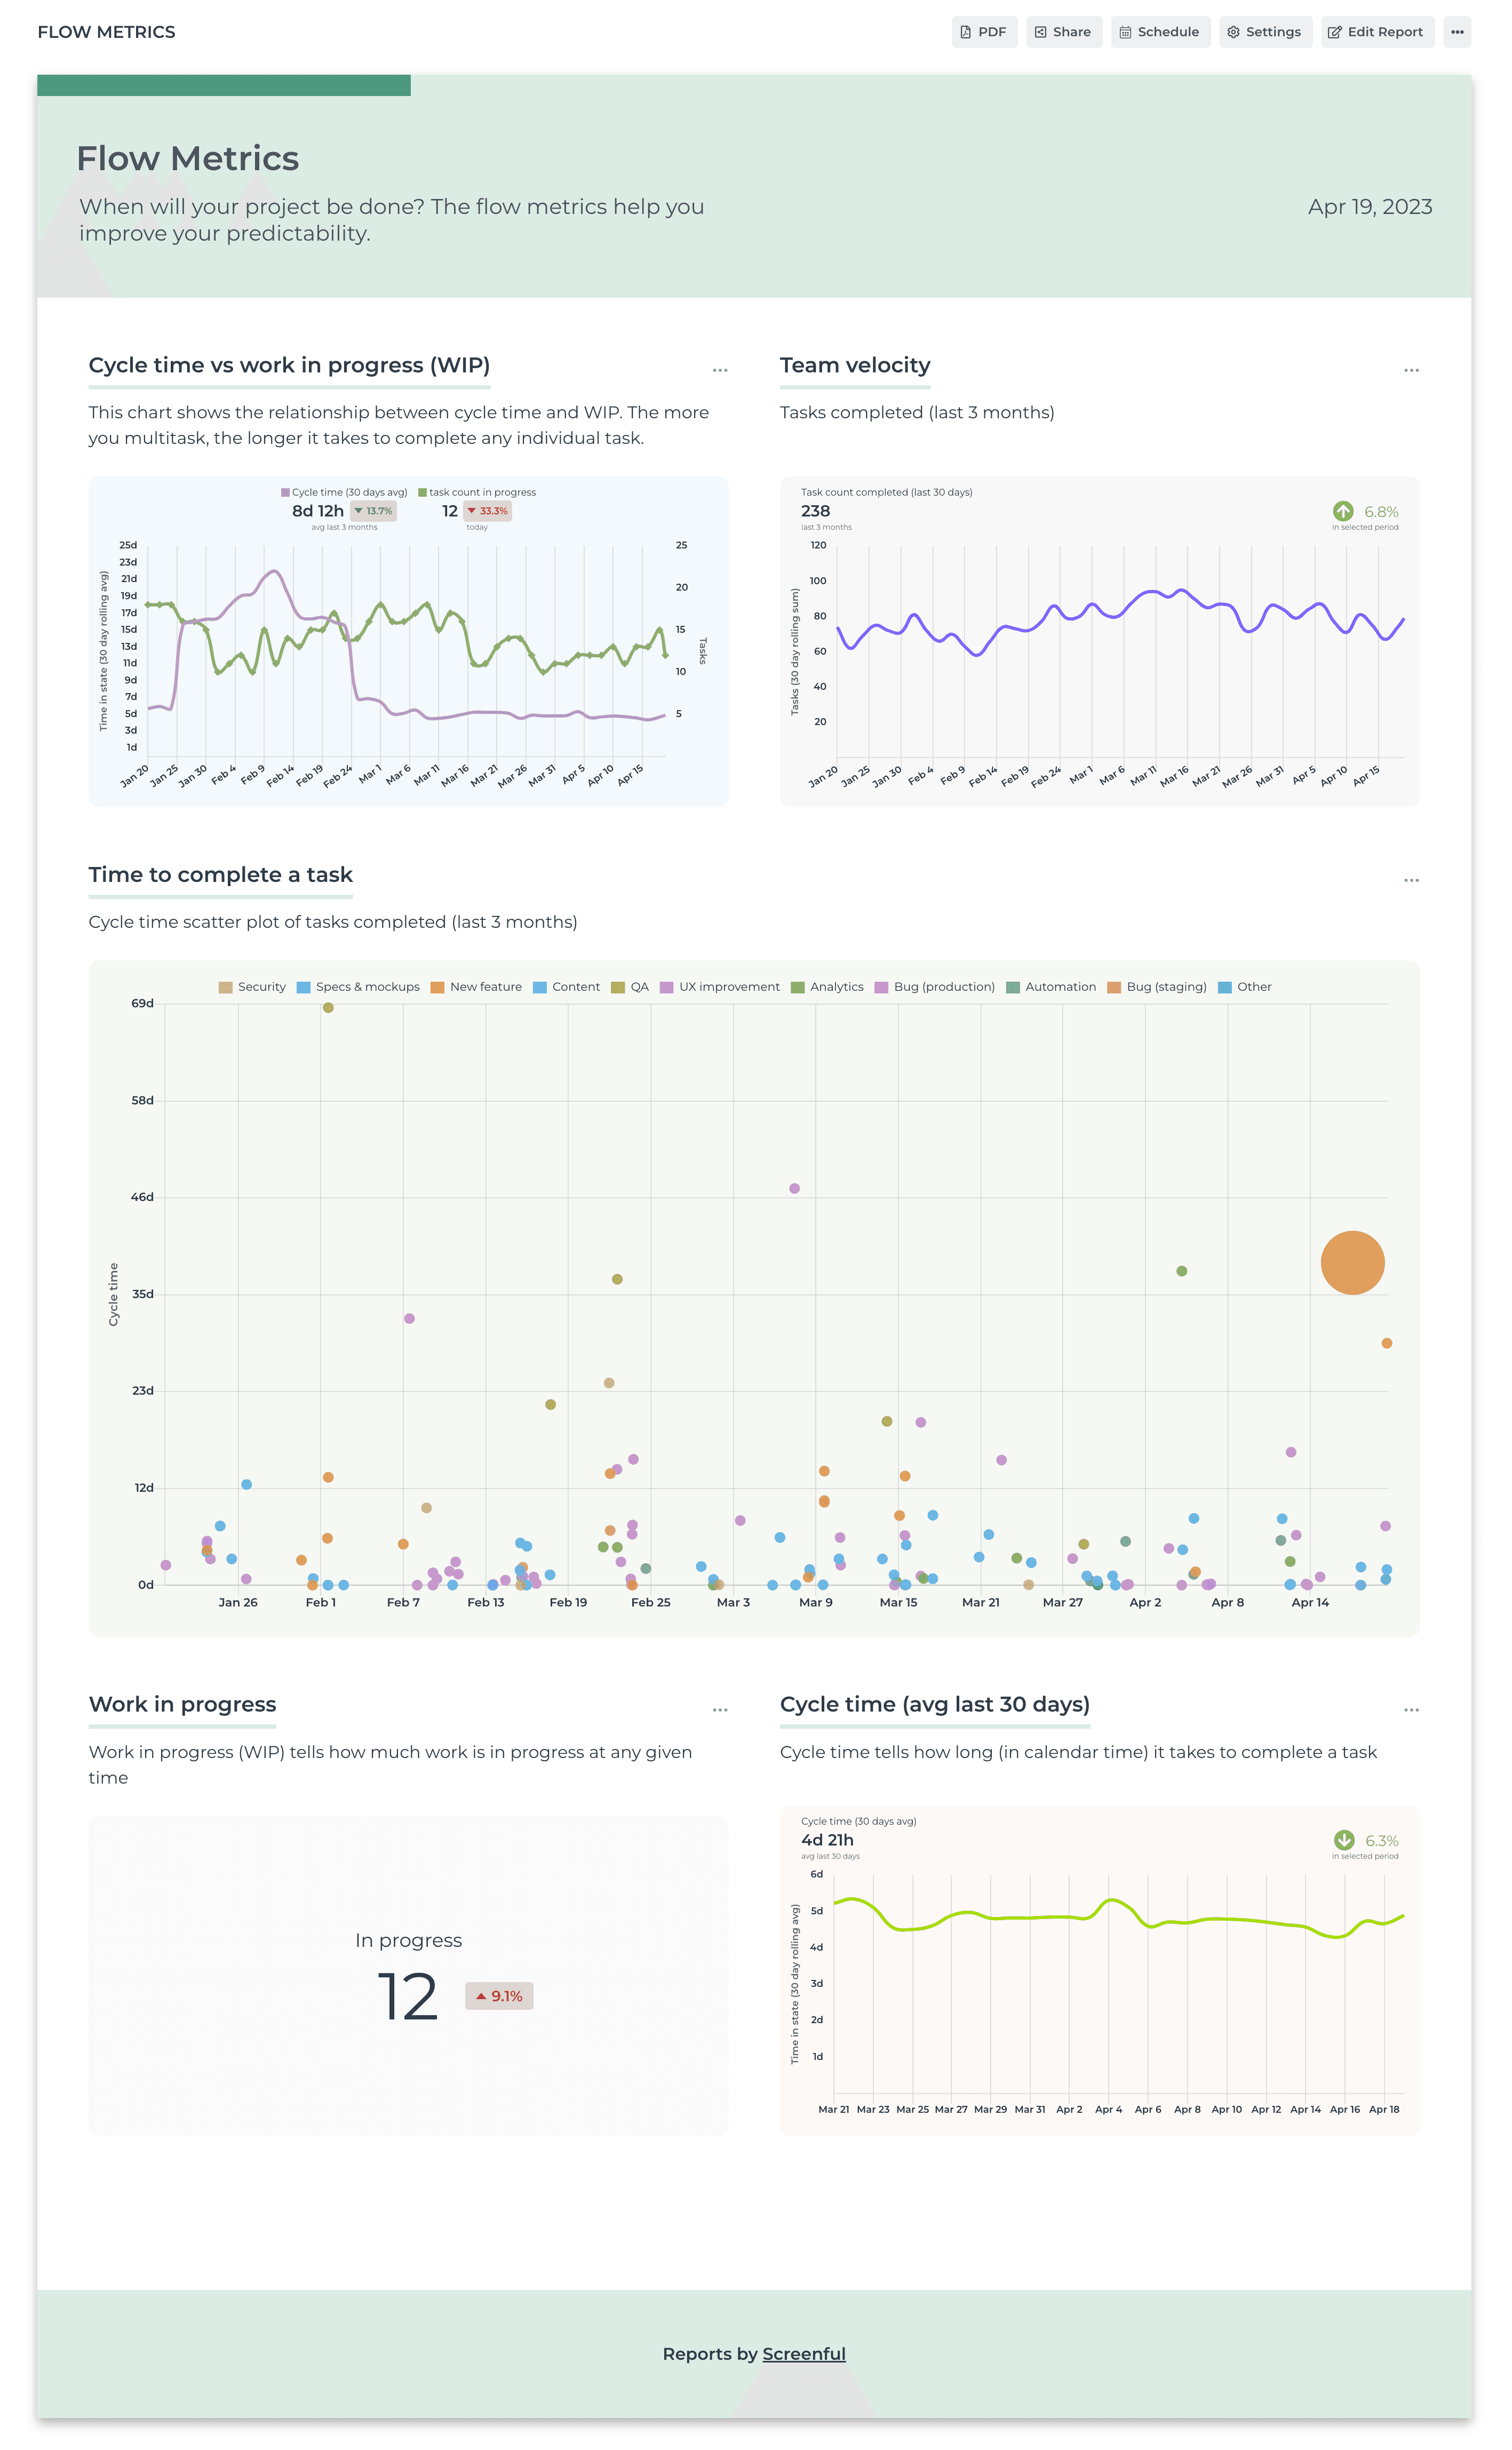Screen dimensions: 1512x2450
Task: Open report Settings
Action: click(x=1265, y=32)
